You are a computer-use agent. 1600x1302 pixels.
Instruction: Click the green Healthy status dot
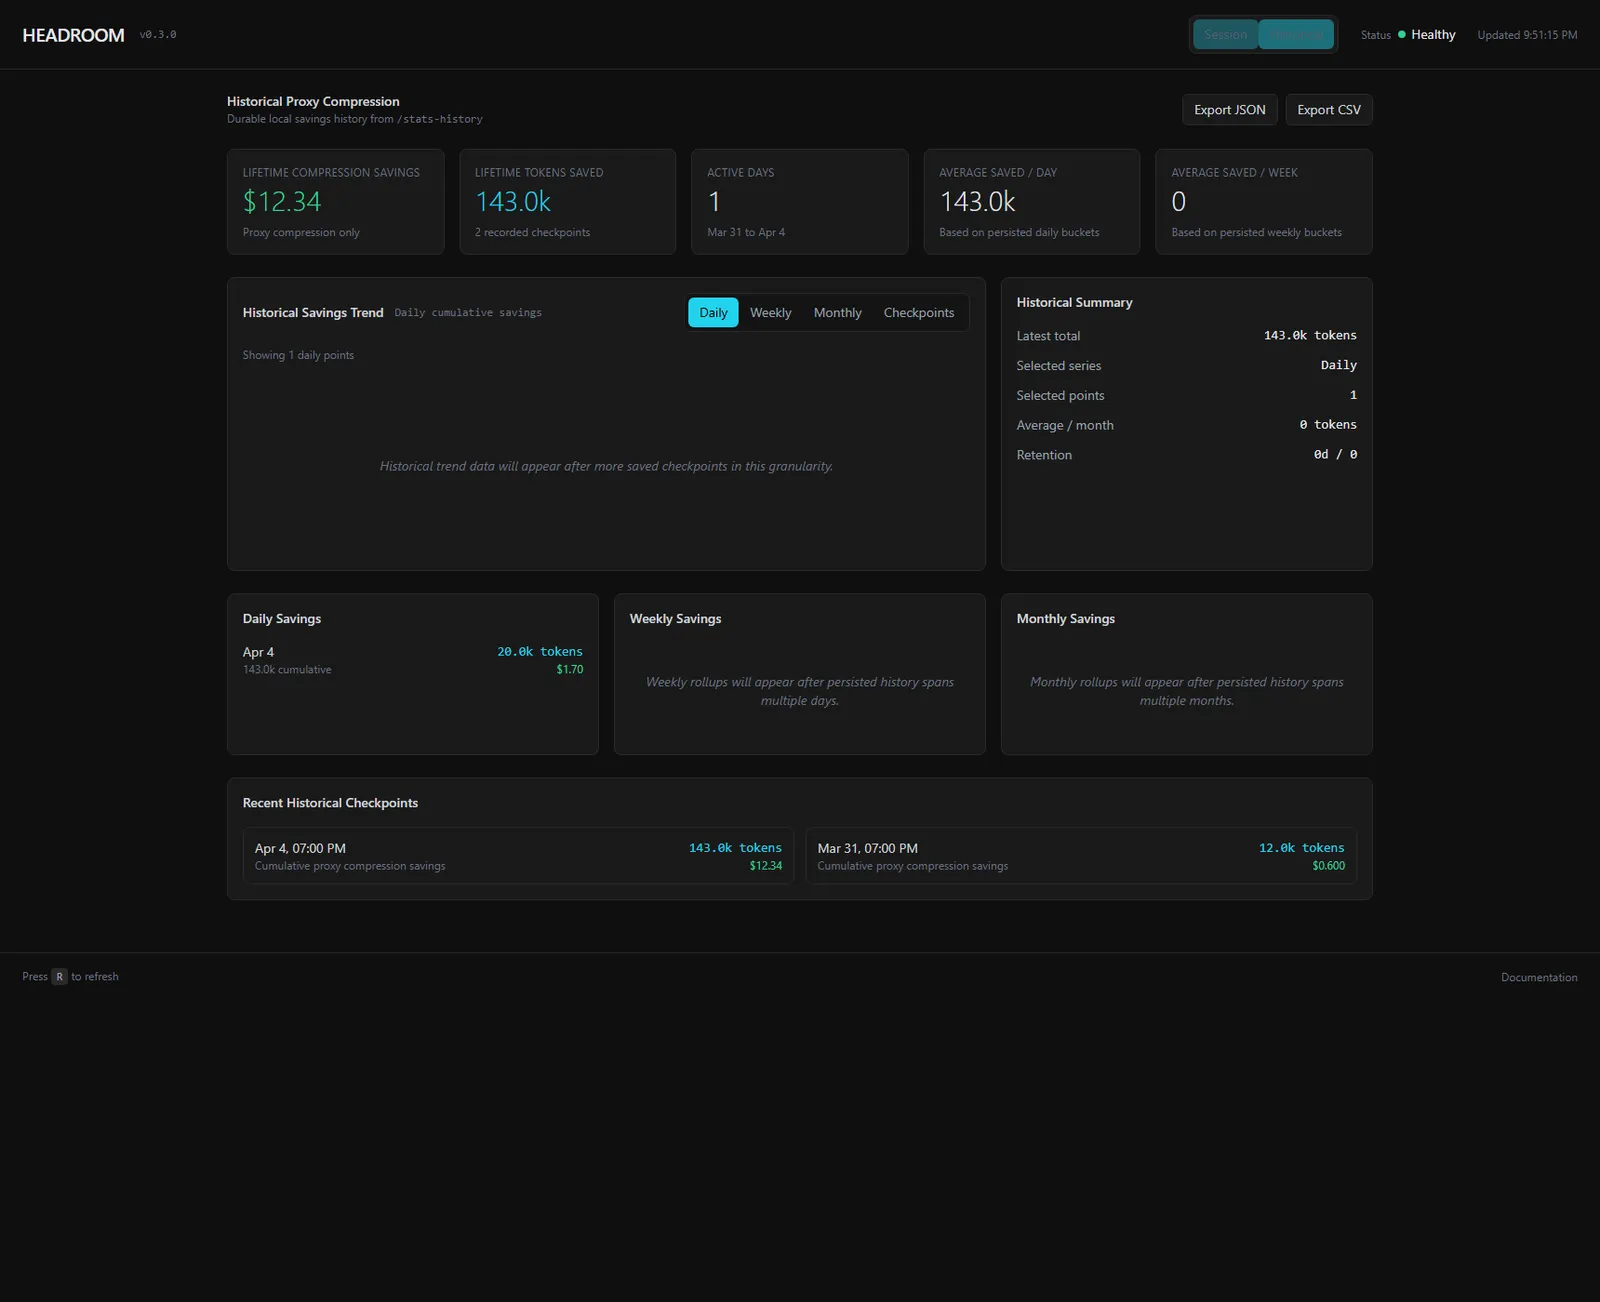click(x=1401, y=35)
